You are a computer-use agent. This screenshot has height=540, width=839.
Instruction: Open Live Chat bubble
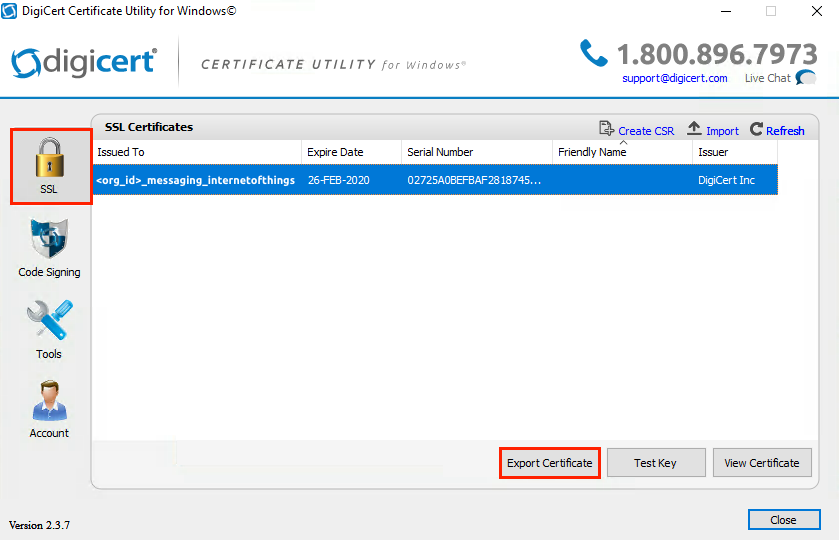[806, 79]
